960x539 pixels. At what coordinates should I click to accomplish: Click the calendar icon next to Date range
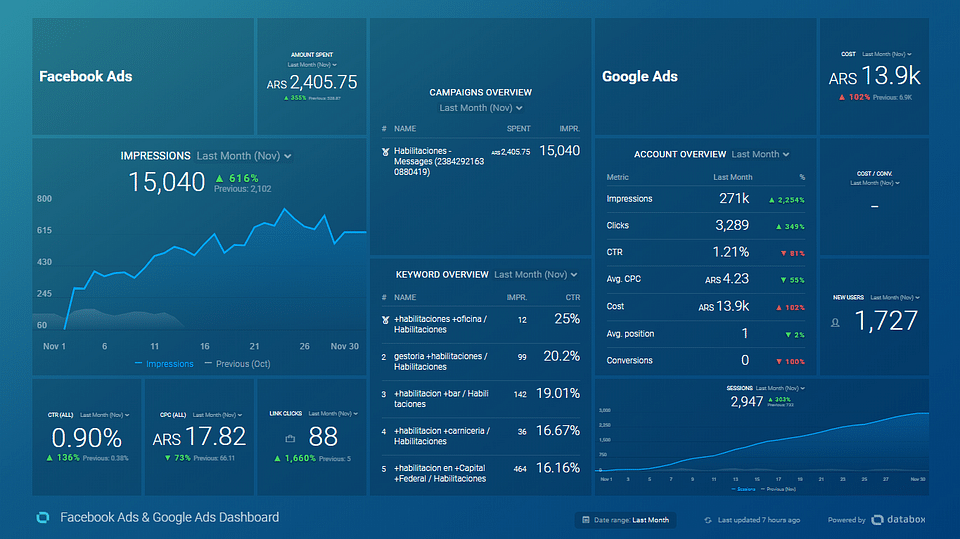coord(585,520)
